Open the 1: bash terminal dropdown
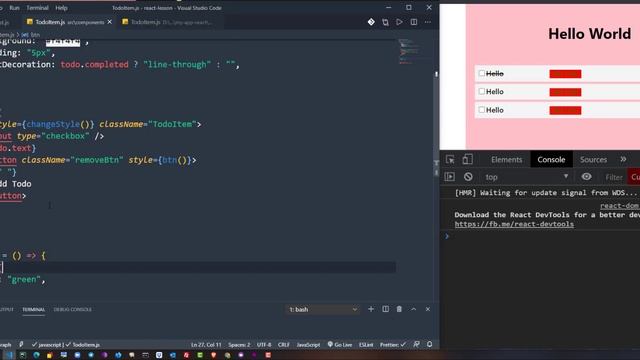 323,309
